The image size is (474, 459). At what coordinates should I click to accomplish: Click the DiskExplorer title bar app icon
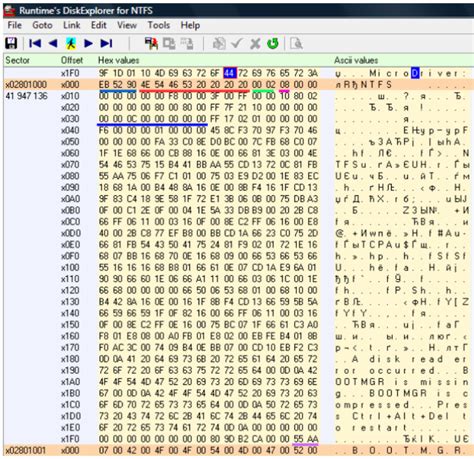pyautogui.click(x=9, y=11)
